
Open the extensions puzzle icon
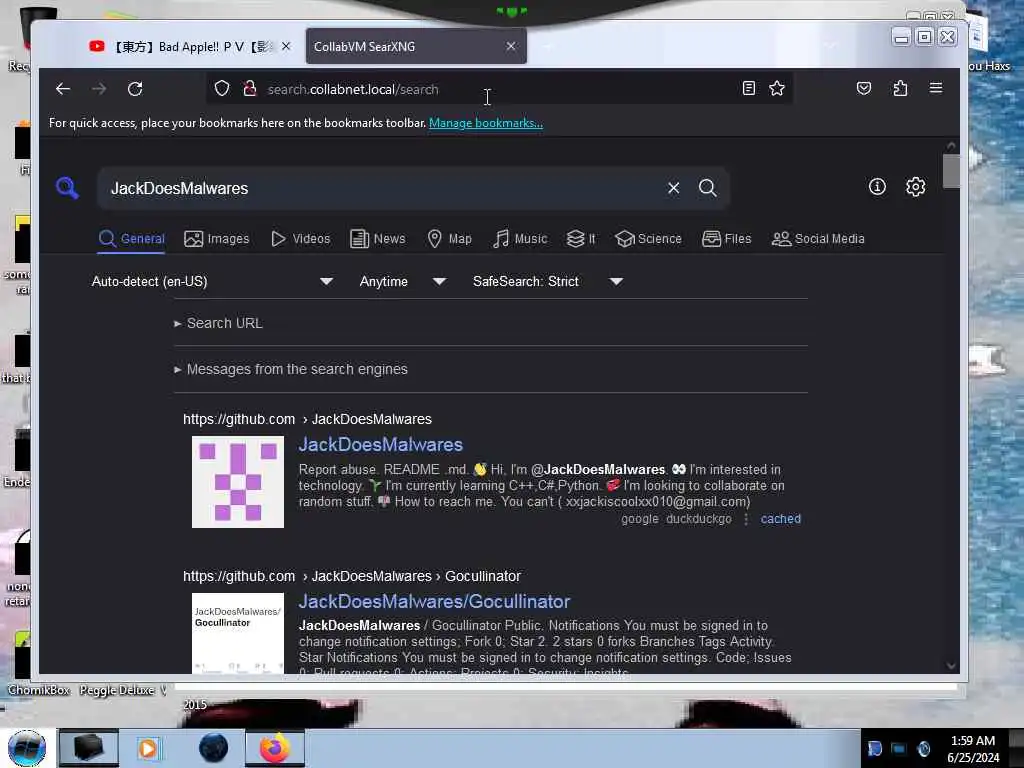900,88
